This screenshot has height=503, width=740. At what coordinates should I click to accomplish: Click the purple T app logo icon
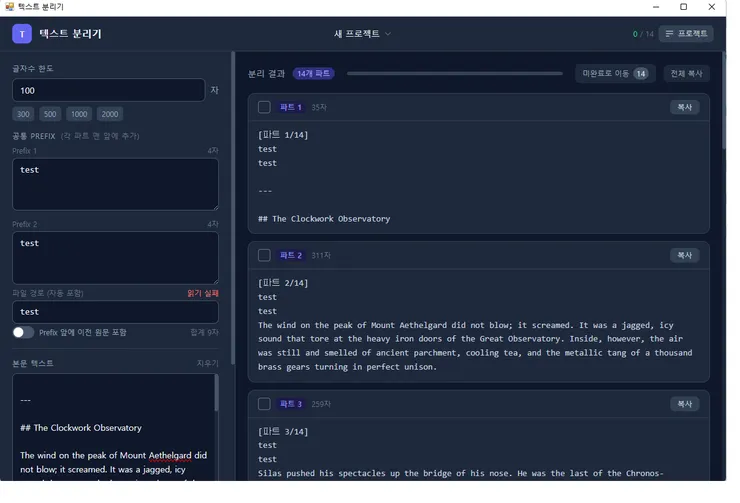[x=22, y=34]
